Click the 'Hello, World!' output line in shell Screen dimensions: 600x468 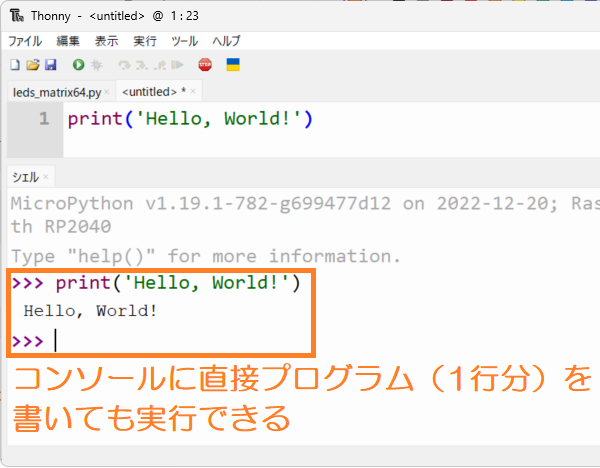(x=90, y=311)
